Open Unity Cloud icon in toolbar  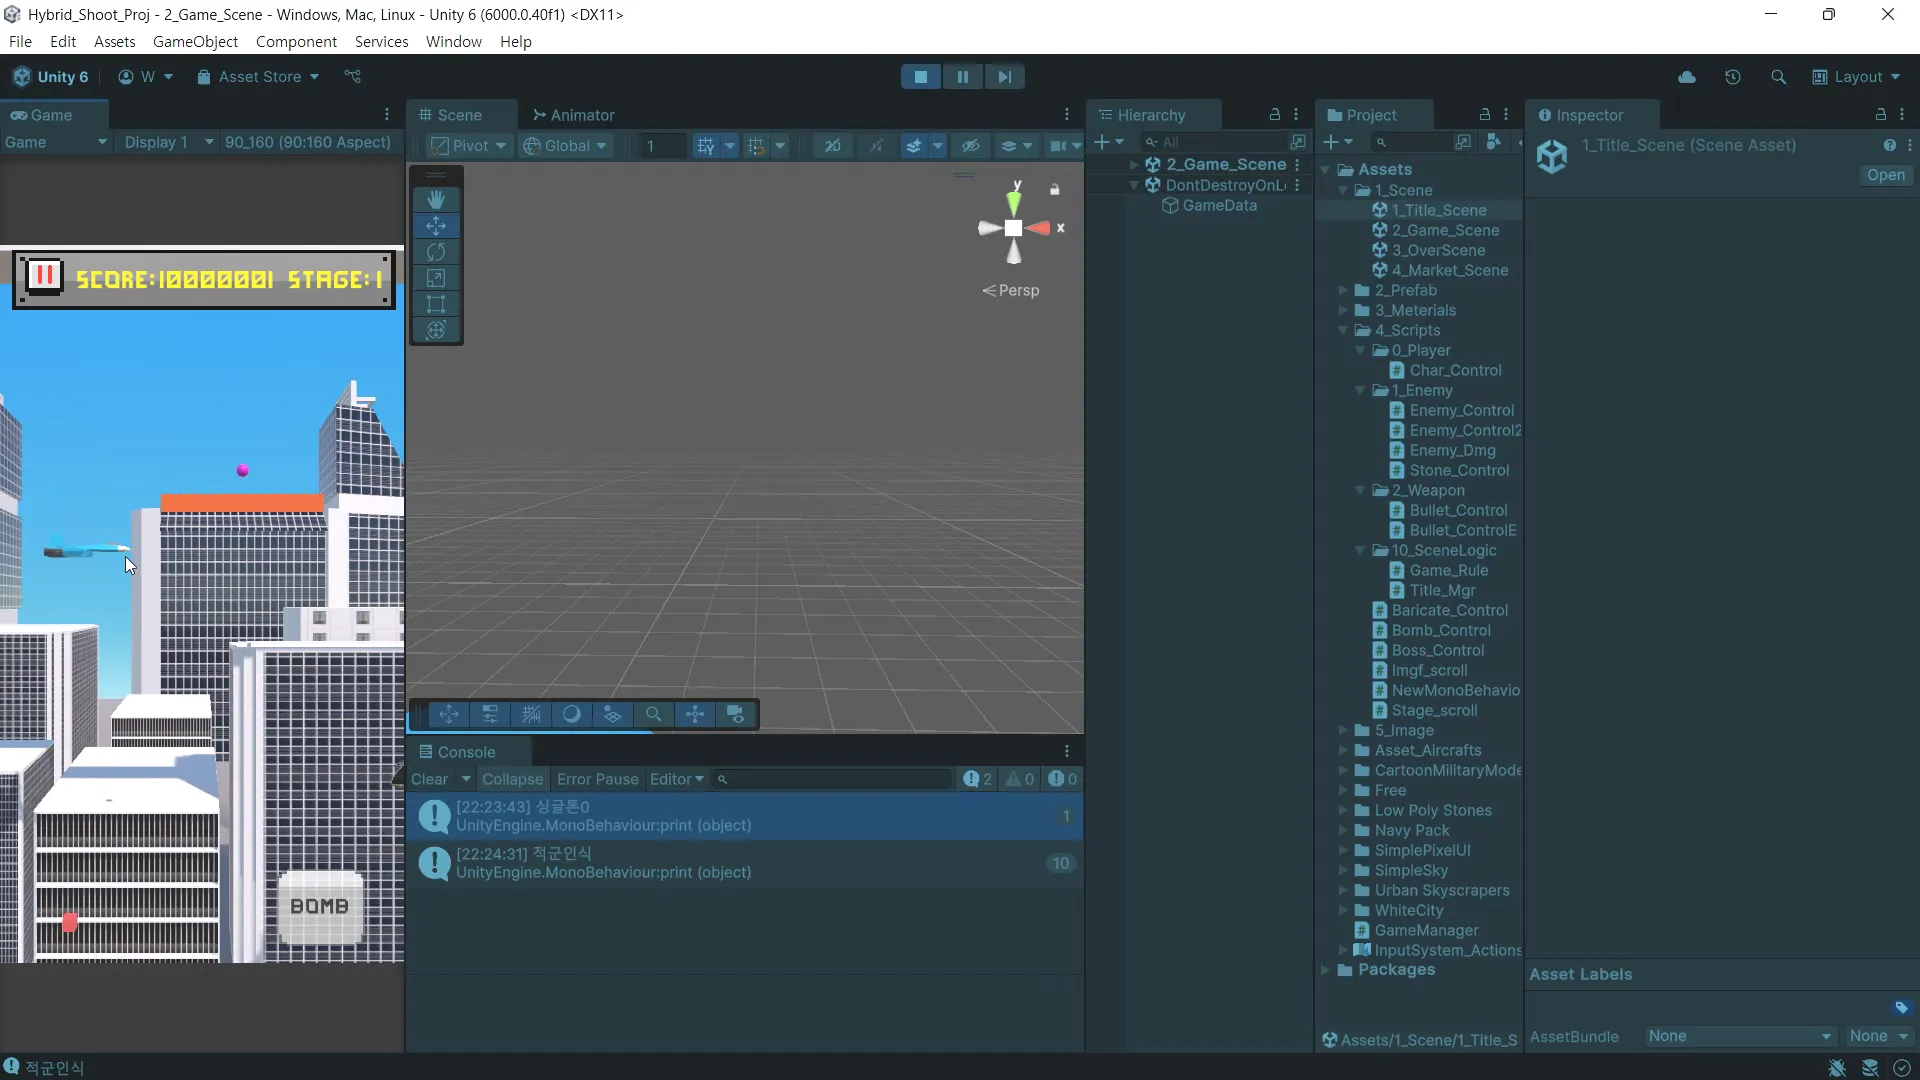coord(1687,77)
